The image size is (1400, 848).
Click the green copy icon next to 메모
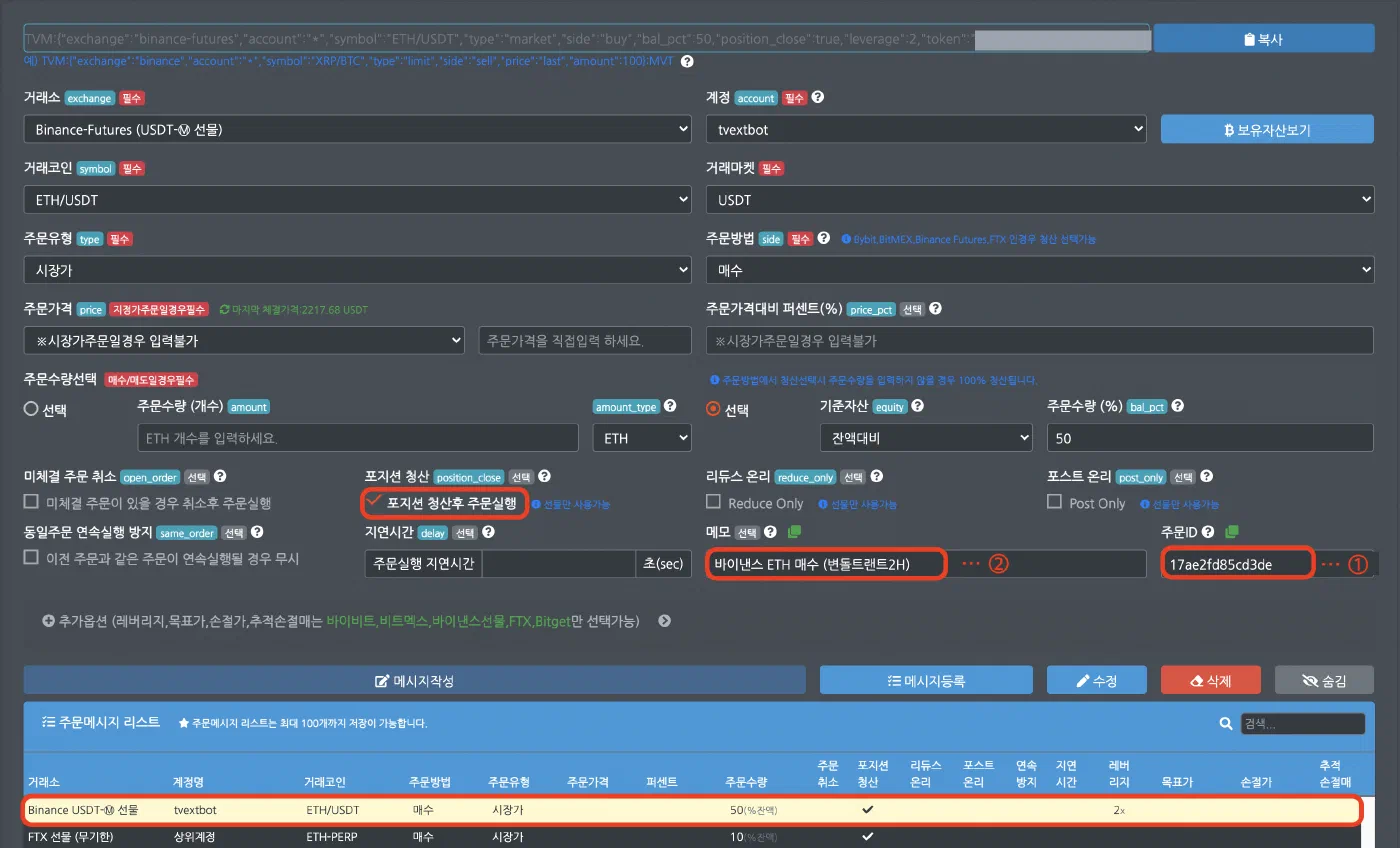(x=794, y=532)
